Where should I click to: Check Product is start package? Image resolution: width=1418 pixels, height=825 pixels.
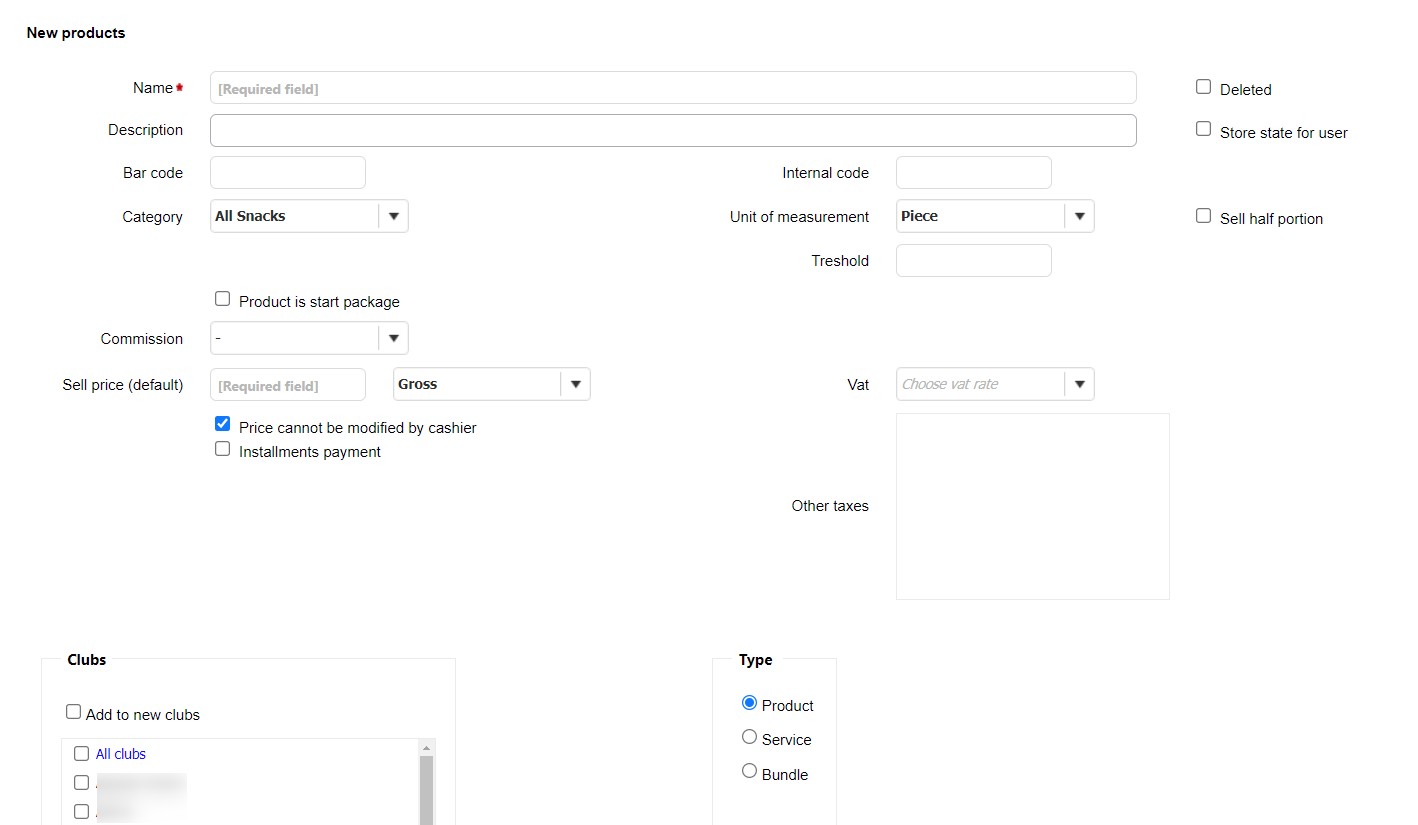point(223,299)
